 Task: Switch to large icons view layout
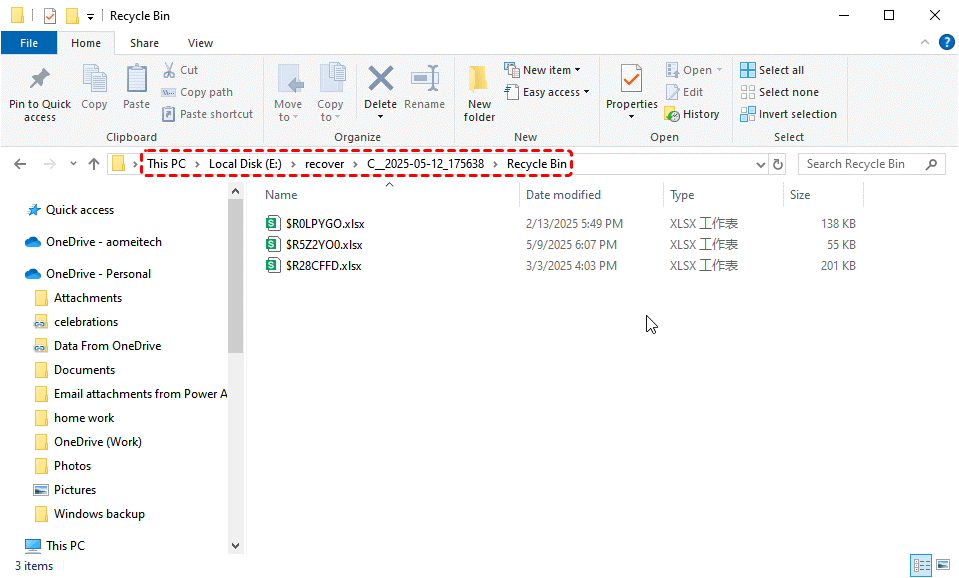pos(942,565)
